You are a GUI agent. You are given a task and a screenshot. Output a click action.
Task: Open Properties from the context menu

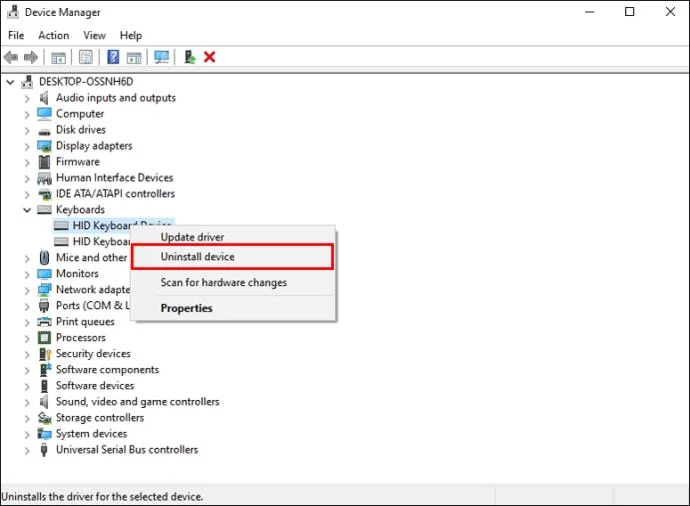[x=186, y=308]
